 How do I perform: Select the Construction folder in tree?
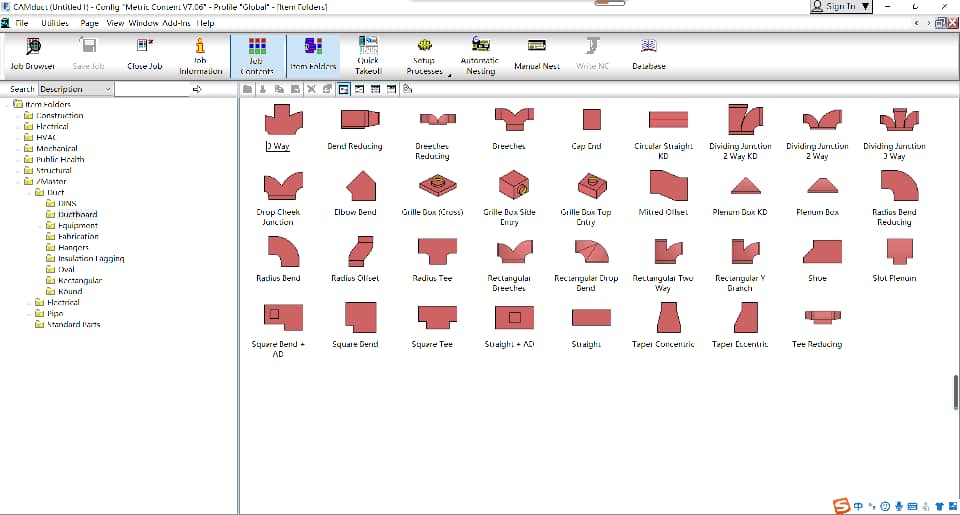tap(59, 115)
